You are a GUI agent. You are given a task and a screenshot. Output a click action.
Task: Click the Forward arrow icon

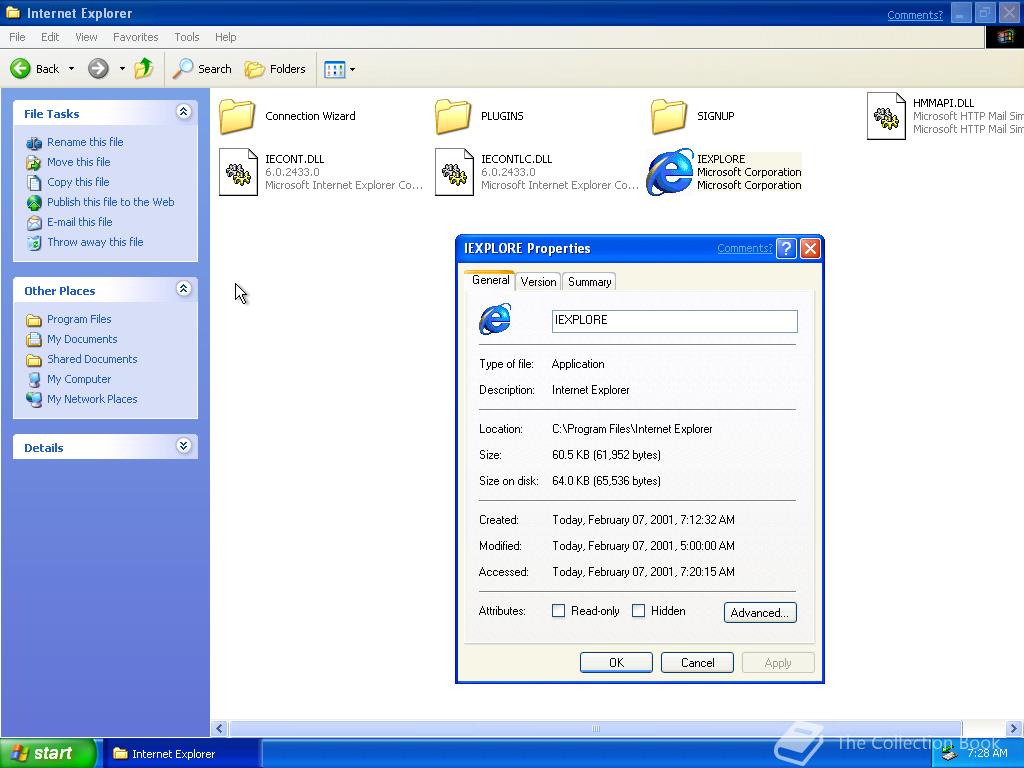[99, 69]
